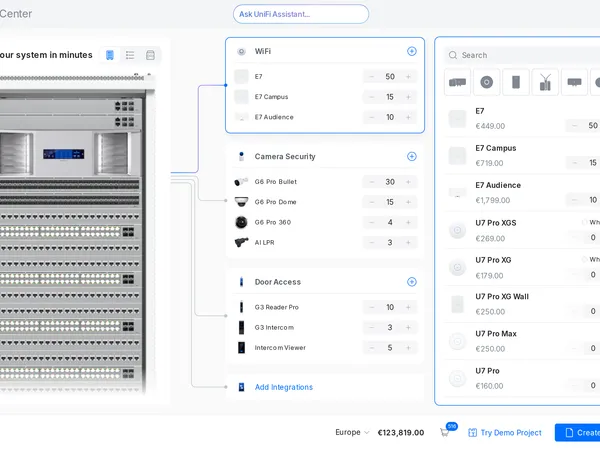The width and height of the screenshot is (600, 450).
Task: Click the G6 Pro Bullet quantity value 30
Action: point(390,182)
